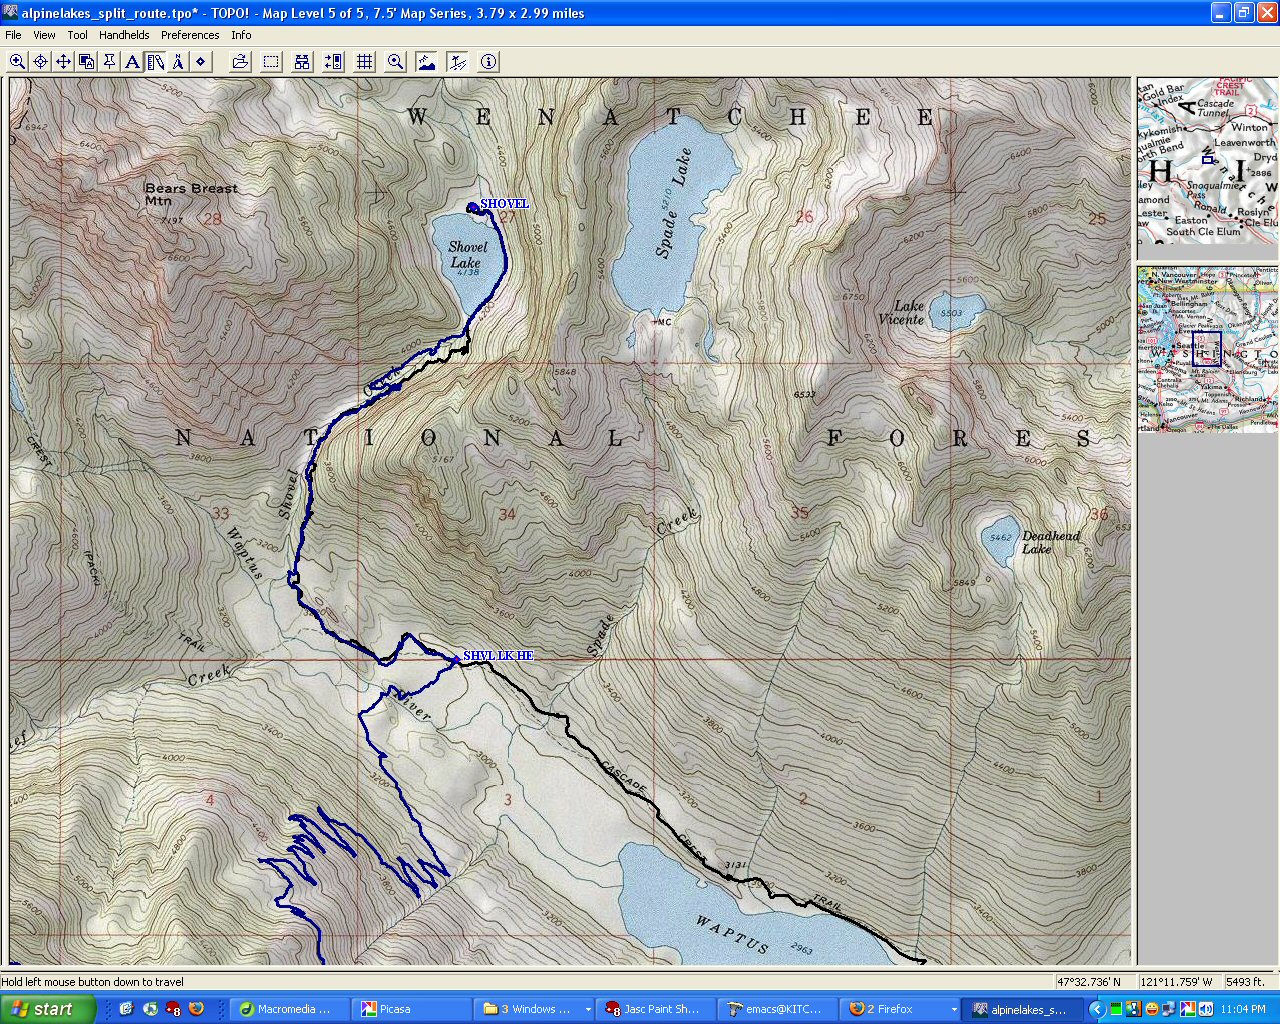The width and height of the screenshot is (1280, 1024).
Task: Click the binoculars find icon
Action: tap(302, 62)
